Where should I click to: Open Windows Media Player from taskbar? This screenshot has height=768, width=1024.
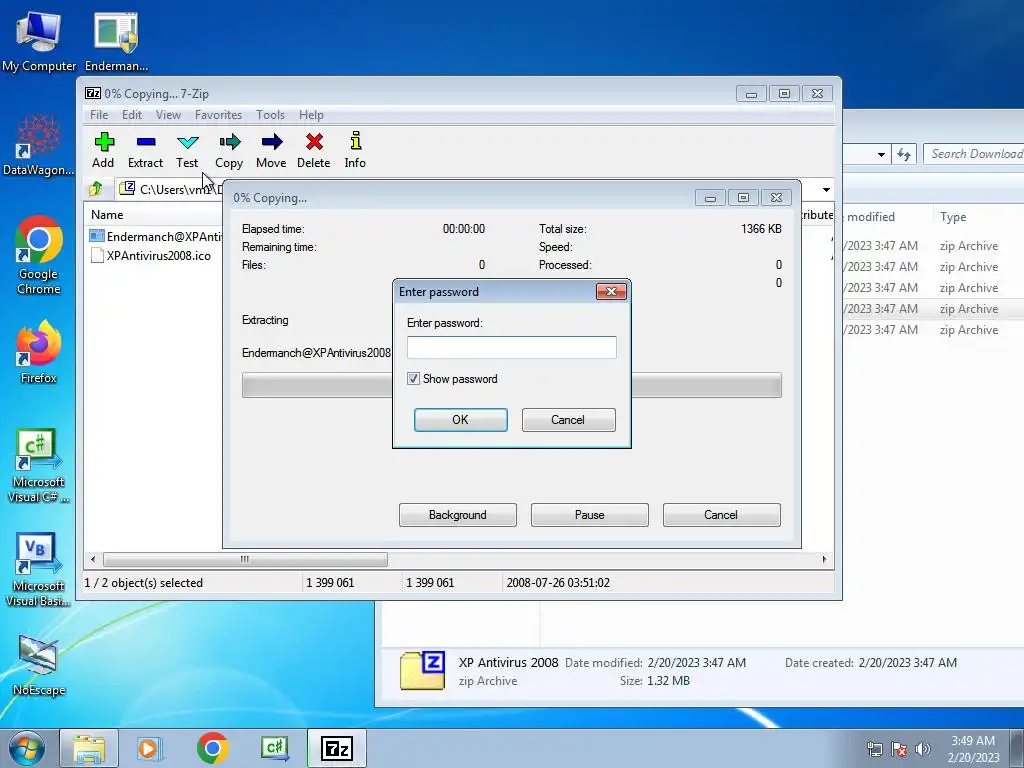(150, 748)
